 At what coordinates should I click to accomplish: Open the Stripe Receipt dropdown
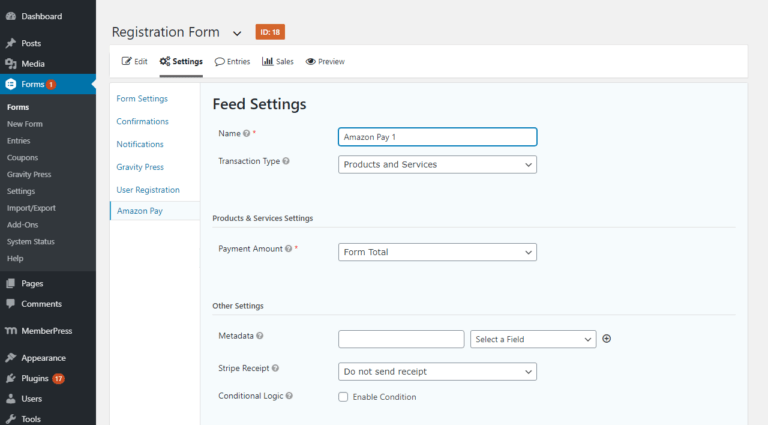point(437,372)
